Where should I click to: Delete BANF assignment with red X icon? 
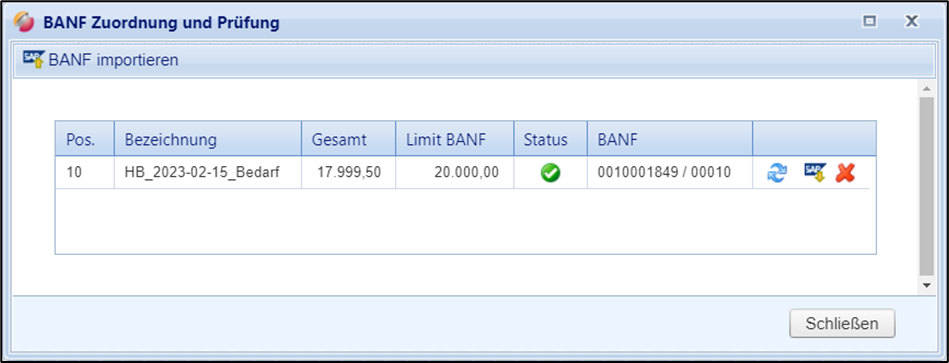click(845, 173)
